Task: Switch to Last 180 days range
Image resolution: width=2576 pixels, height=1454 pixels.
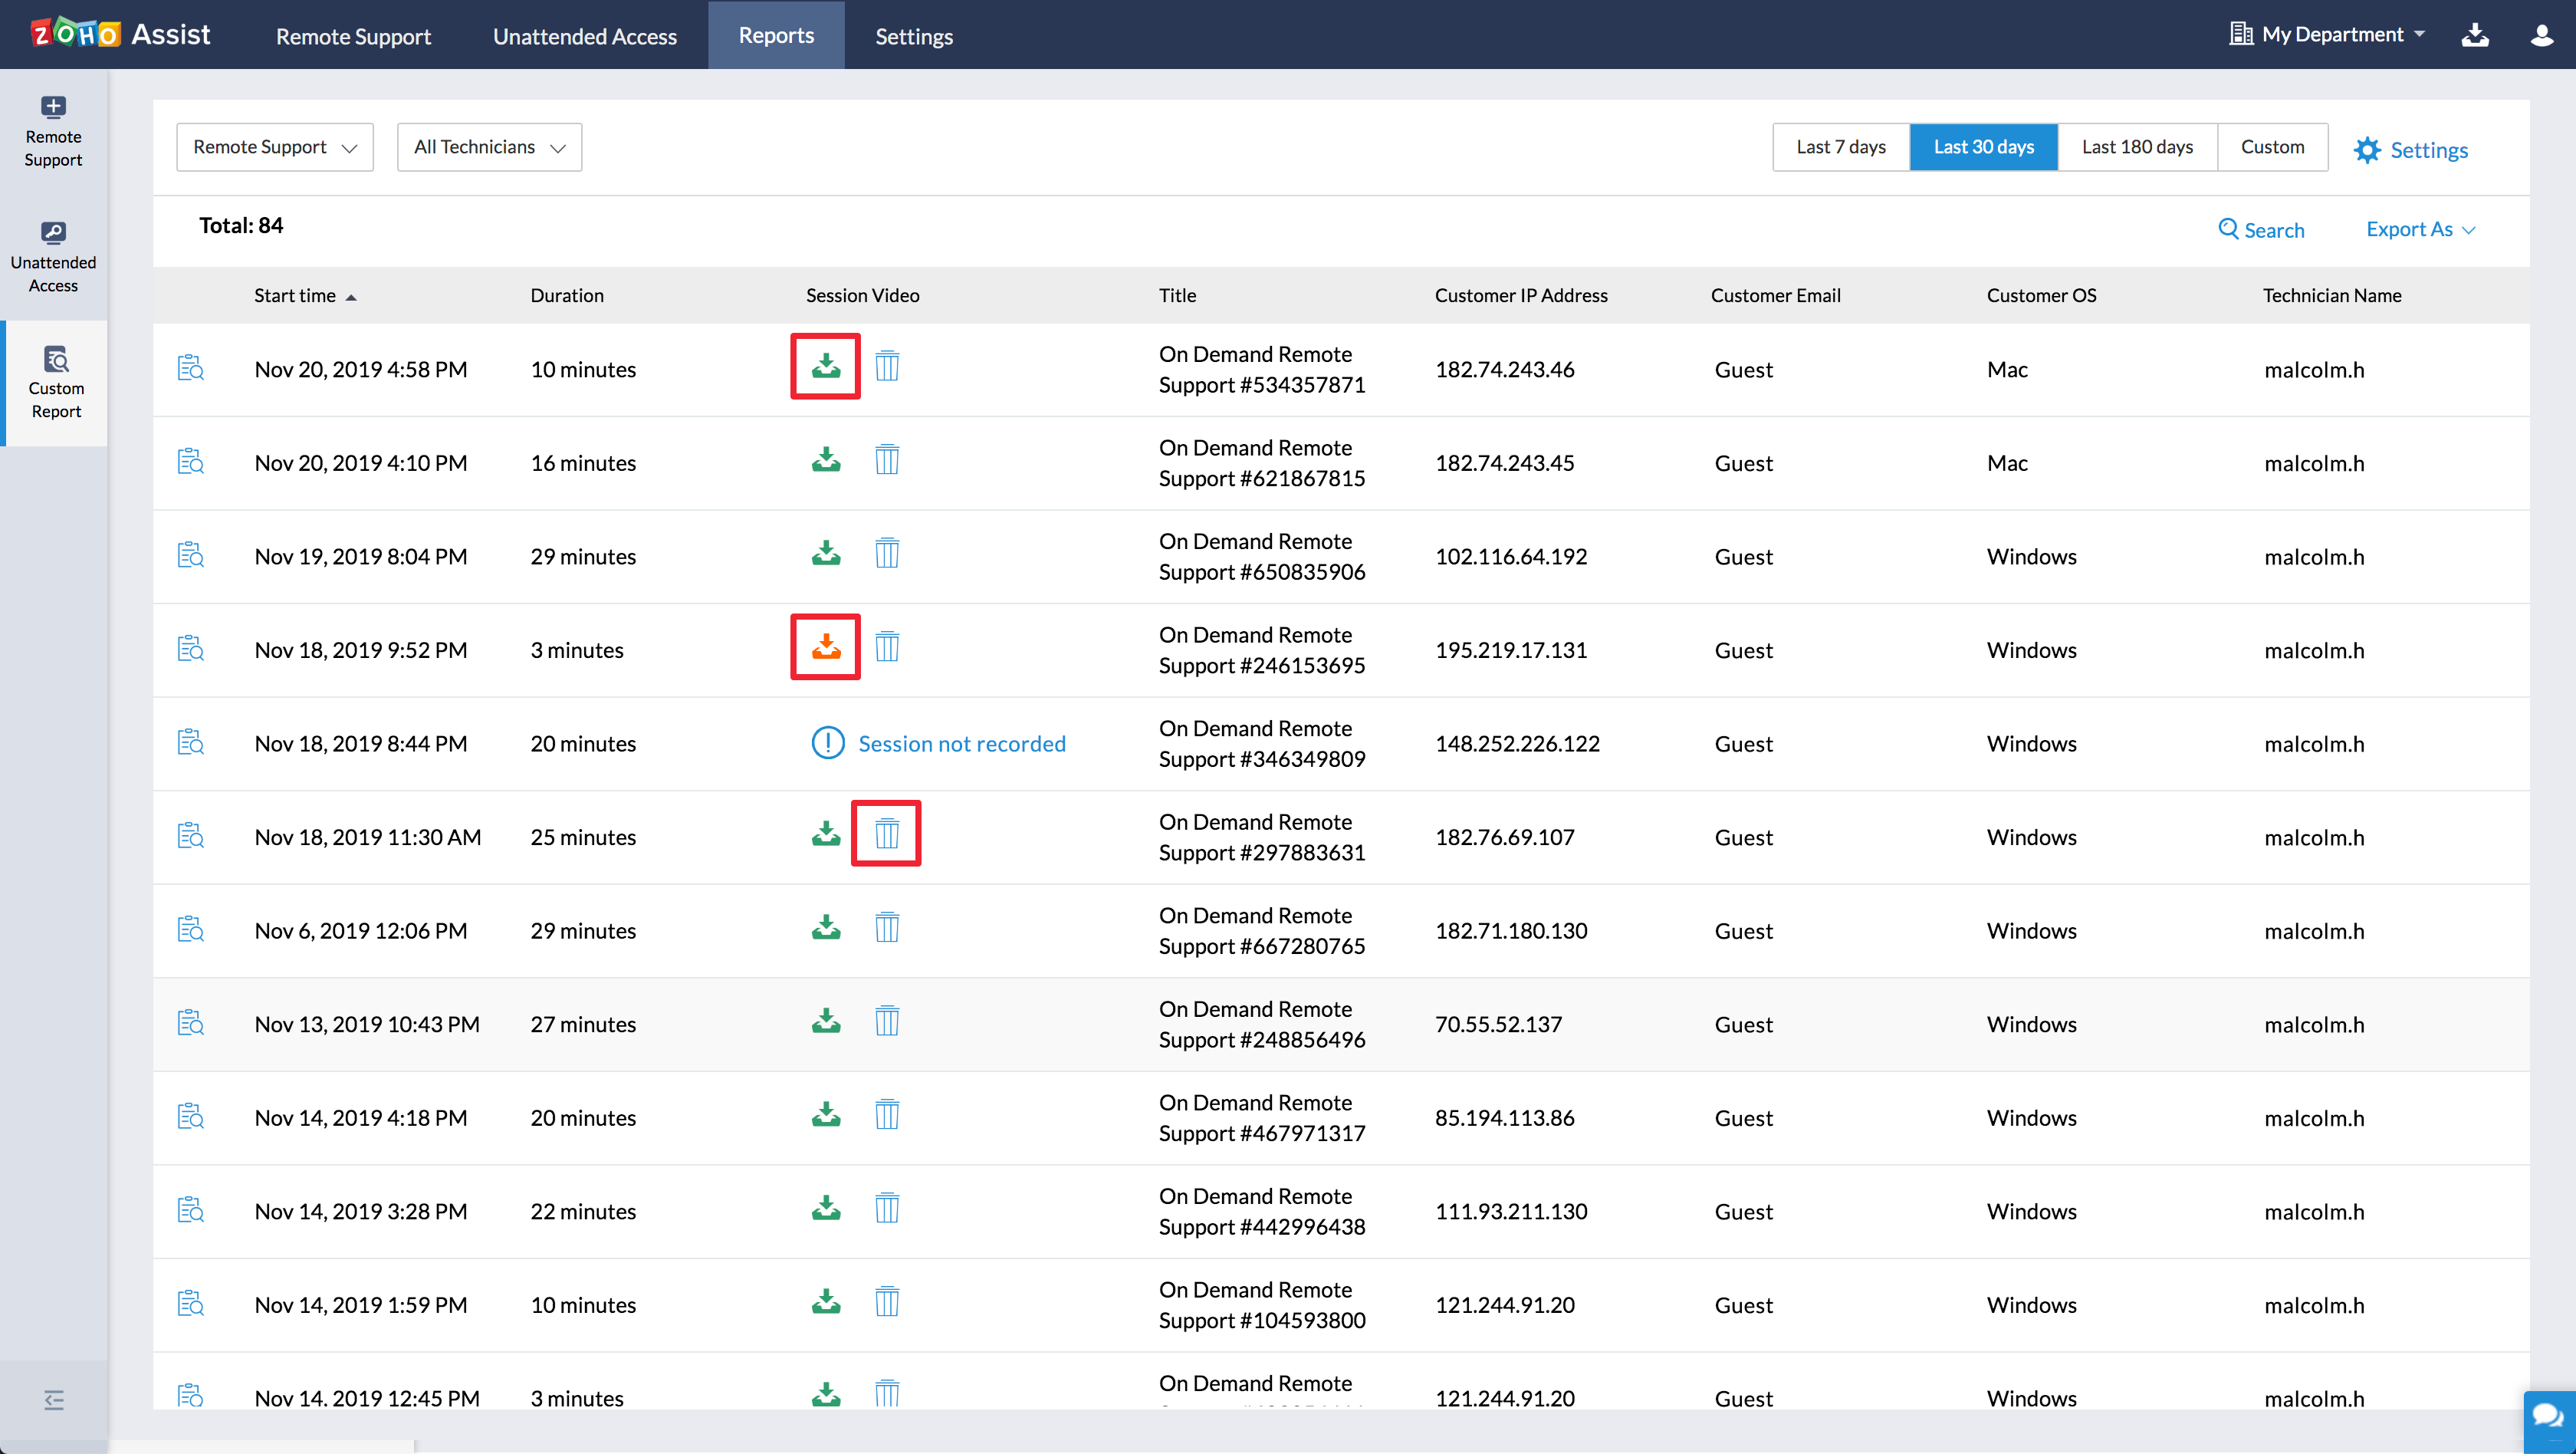Action: (x=2137, y=147)
